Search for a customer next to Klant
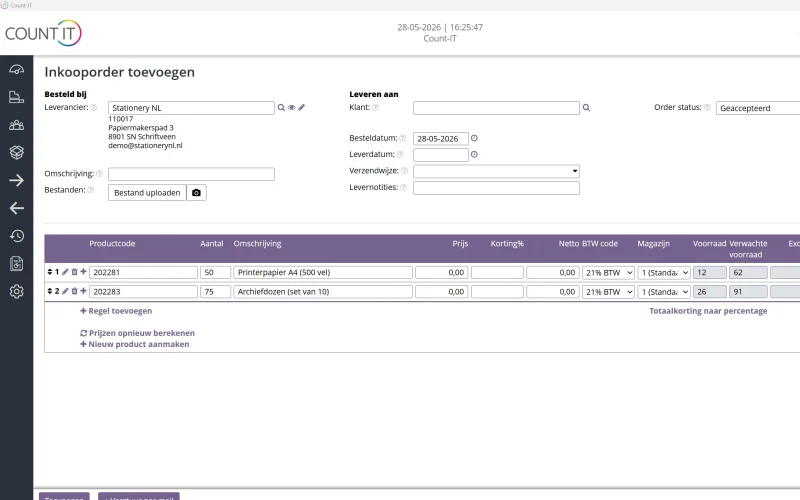The image size is (800, 500). point(586,108)
